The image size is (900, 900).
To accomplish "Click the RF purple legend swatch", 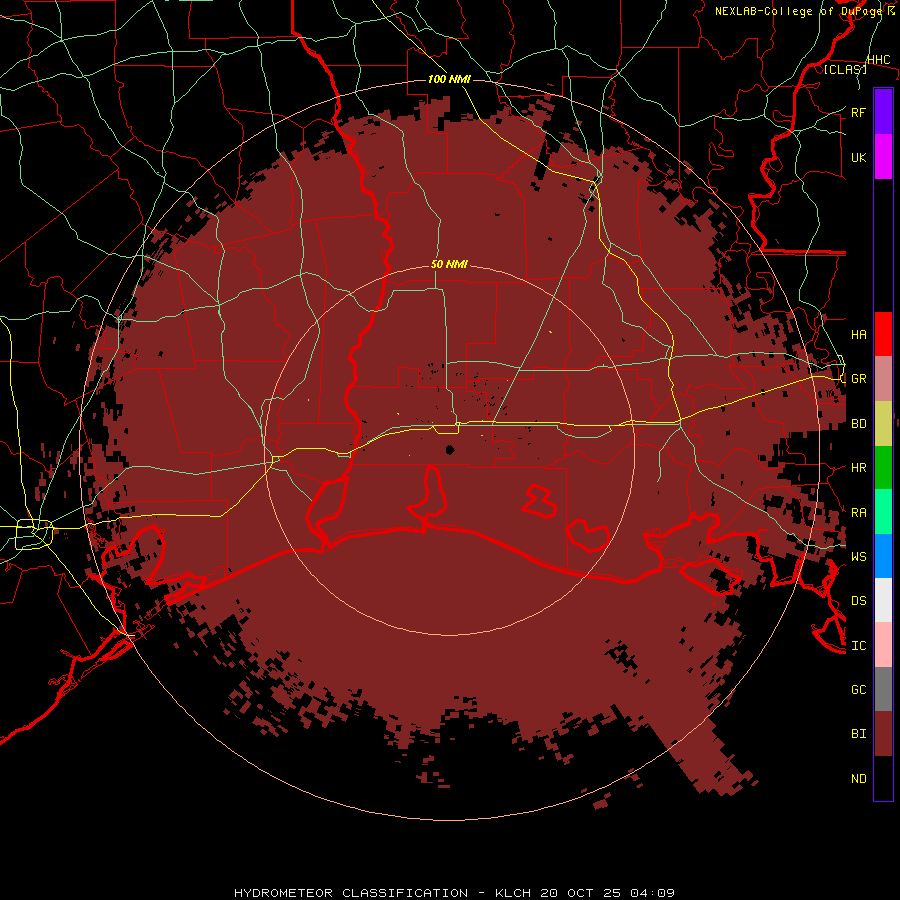I will (x=883, y=112).
